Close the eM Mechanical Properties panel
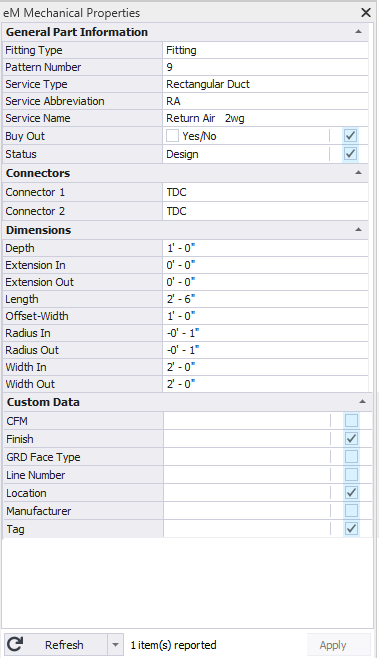Image resolution: width=379 pixels, height=658 pixels. pos(366,13)
